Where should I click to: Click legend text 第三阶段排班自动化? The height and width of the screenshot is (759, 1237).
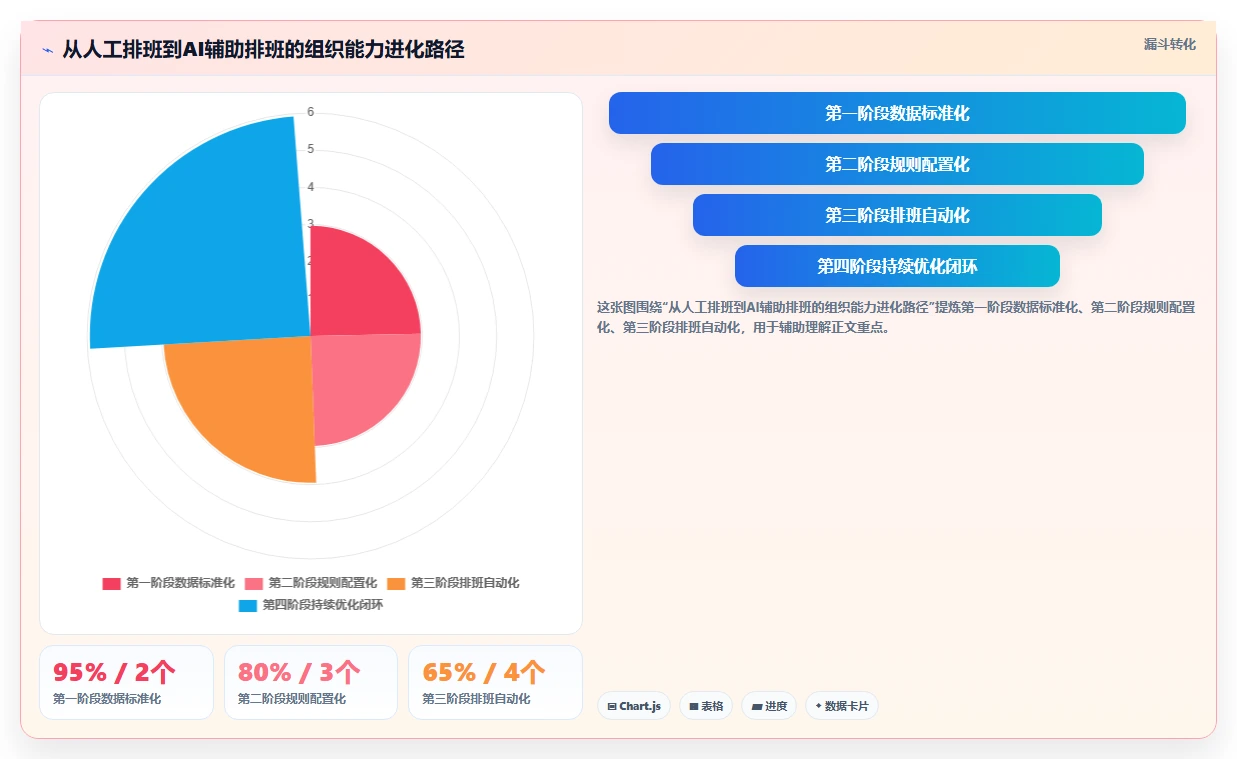pyautogui.click(x=465, y=583)
